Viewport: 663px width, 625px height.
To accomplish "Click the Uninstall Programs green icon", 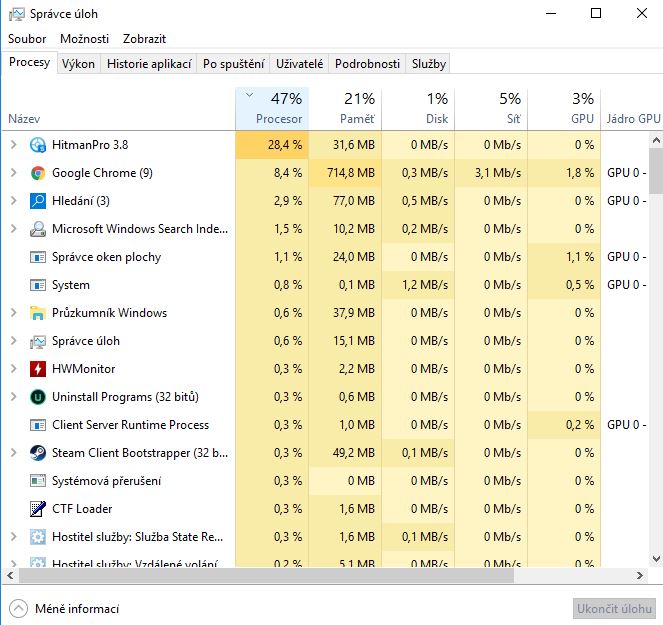I will (x=38, y=397).
